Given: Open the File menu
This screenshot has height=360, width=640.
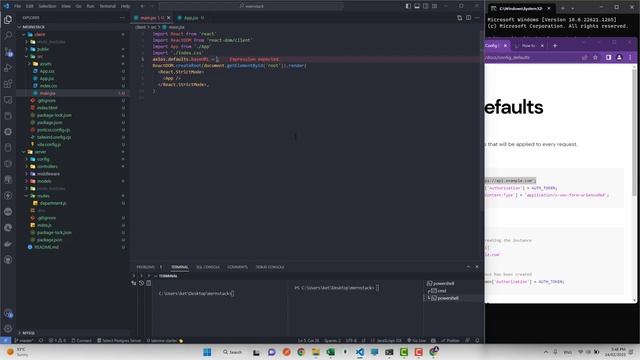Looking at the screenshot, I should tap(17, 6).
